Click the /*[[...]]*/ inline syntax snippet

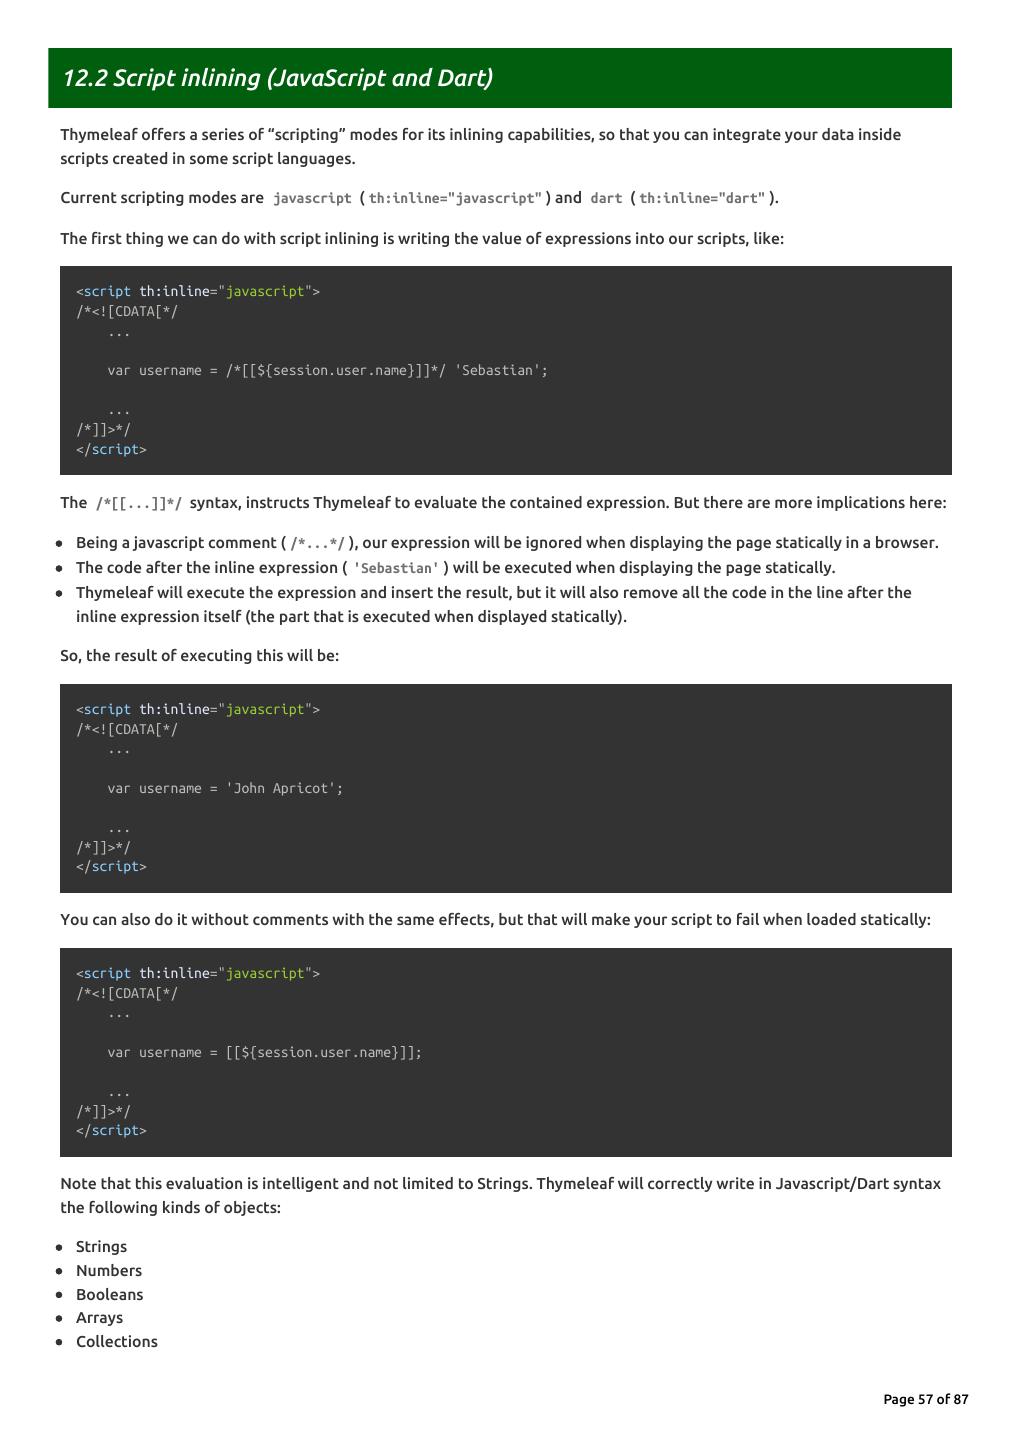(139, 503)
